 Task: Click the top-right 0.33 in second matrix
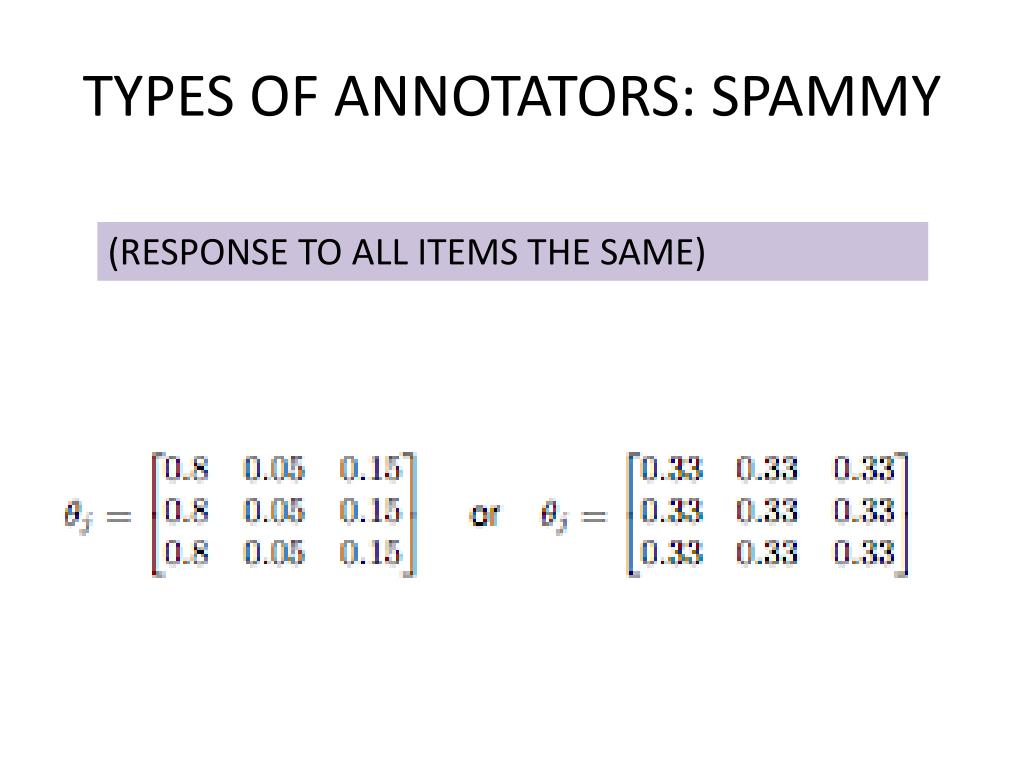[863, 469]
